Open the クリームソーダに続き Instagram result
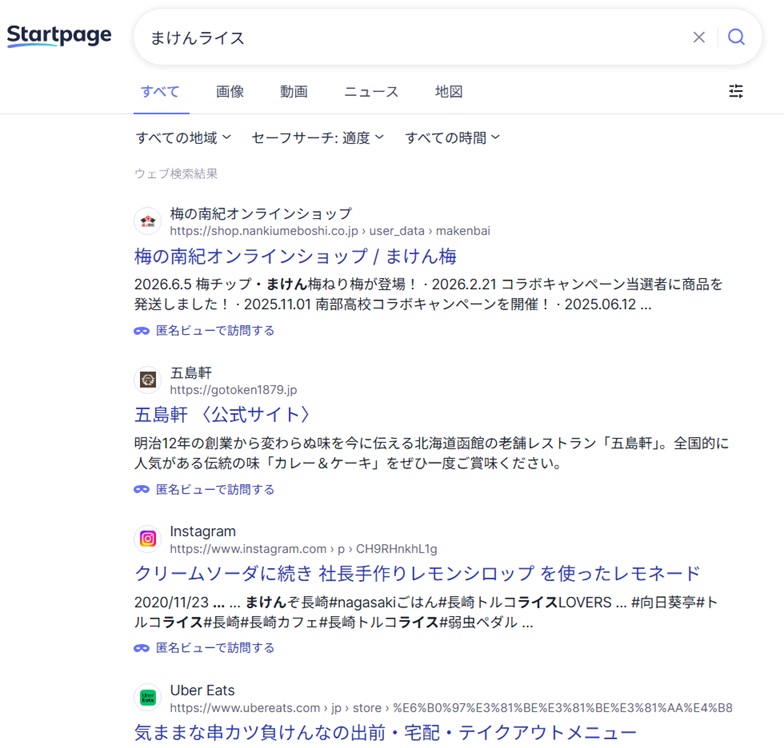The image size is (784, 748). point(418,573)
